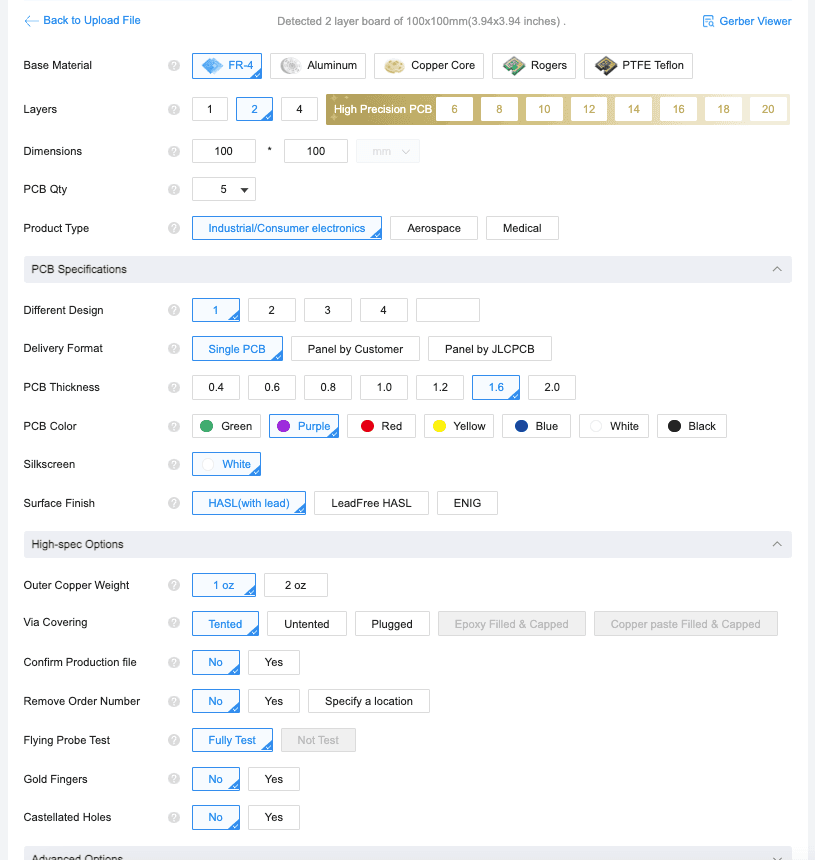Open the Gerber Viewer link

pos(755,21)
